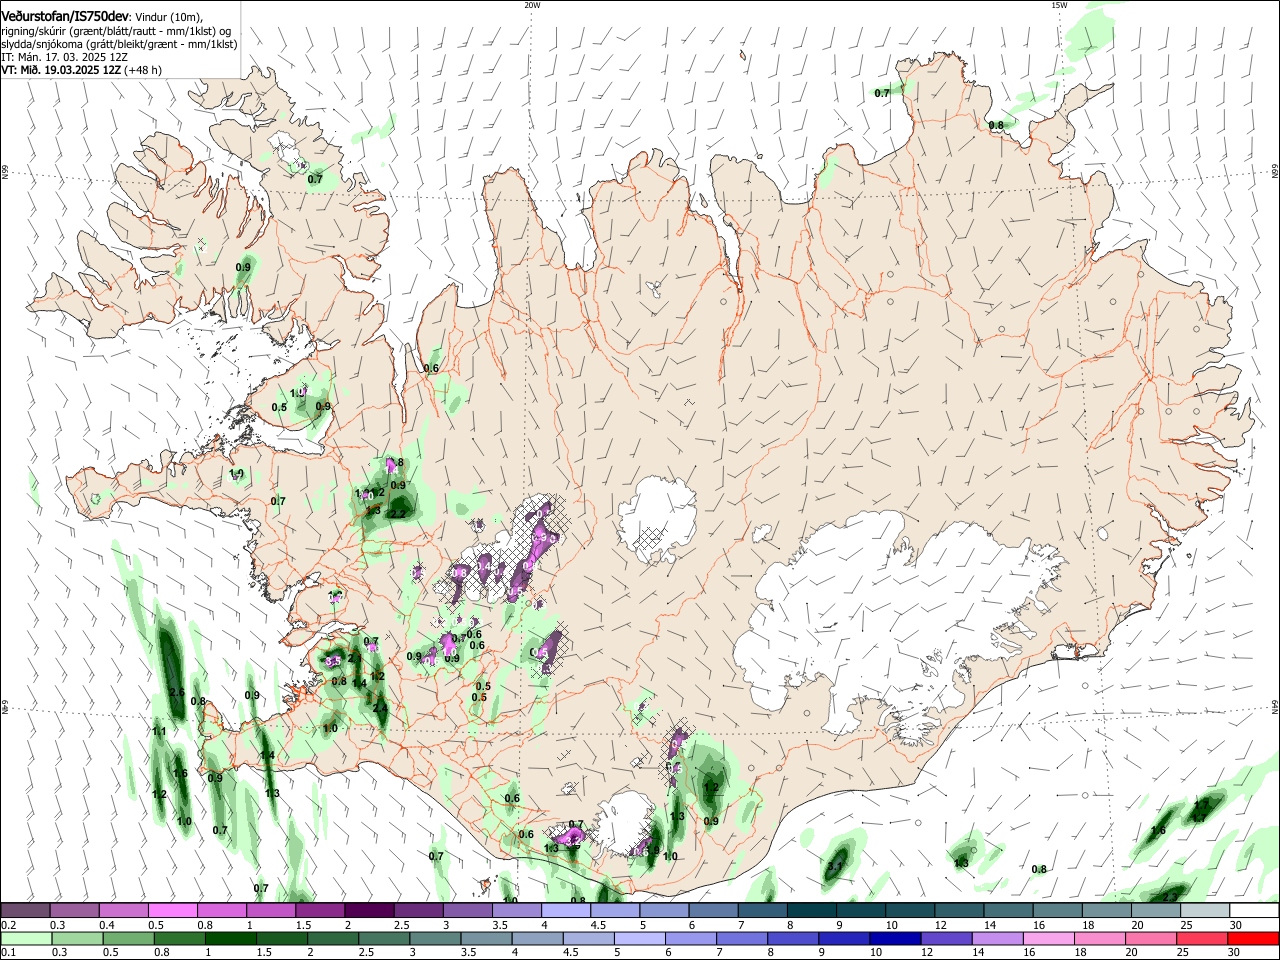The height and width of the screenshot is (960, 1280).
Task: Select the lavender 4 snow legend swatch
Action: pyautogui.click(x=566, y=910)
